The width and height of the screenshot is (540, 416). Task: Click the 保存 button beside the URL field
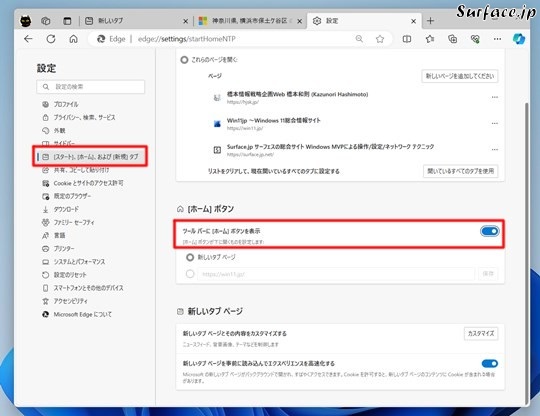point(488,274)
